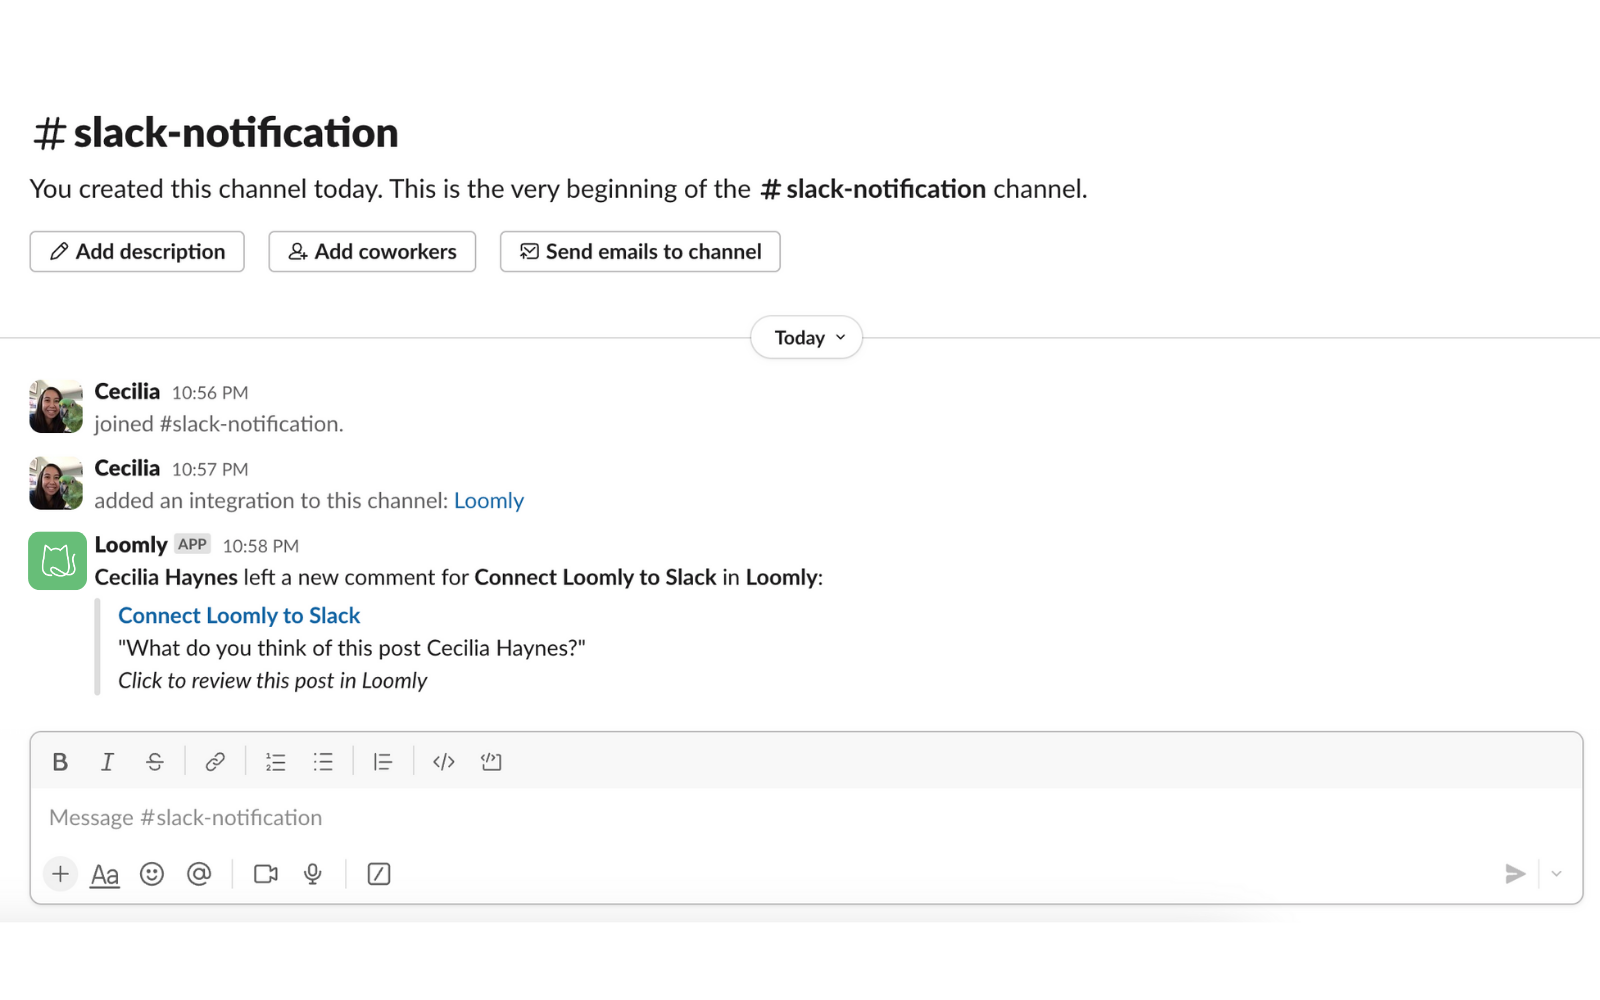Viewport: 1600px width, 1000px height.
Task: Toggle italic formatting
Action: pos(107,761)
